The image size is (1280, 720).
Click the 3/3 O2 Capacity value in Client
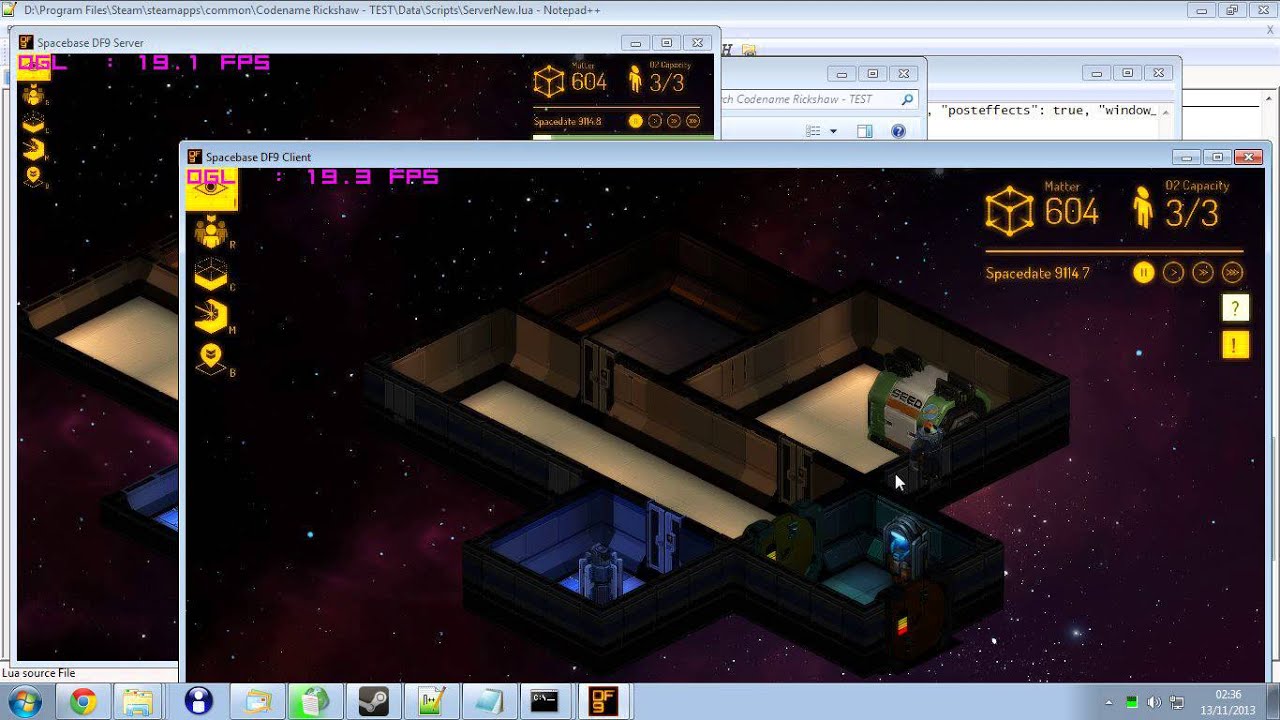1192,212
